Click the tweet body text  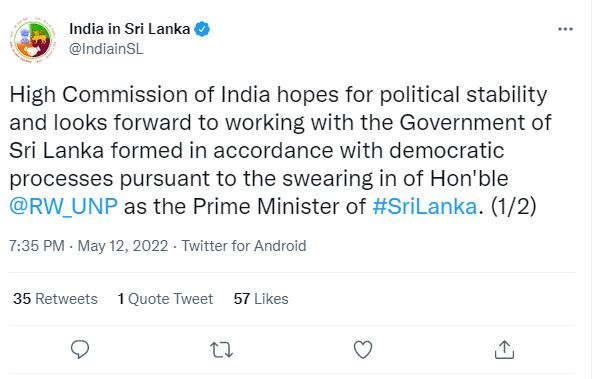point(281,151)
